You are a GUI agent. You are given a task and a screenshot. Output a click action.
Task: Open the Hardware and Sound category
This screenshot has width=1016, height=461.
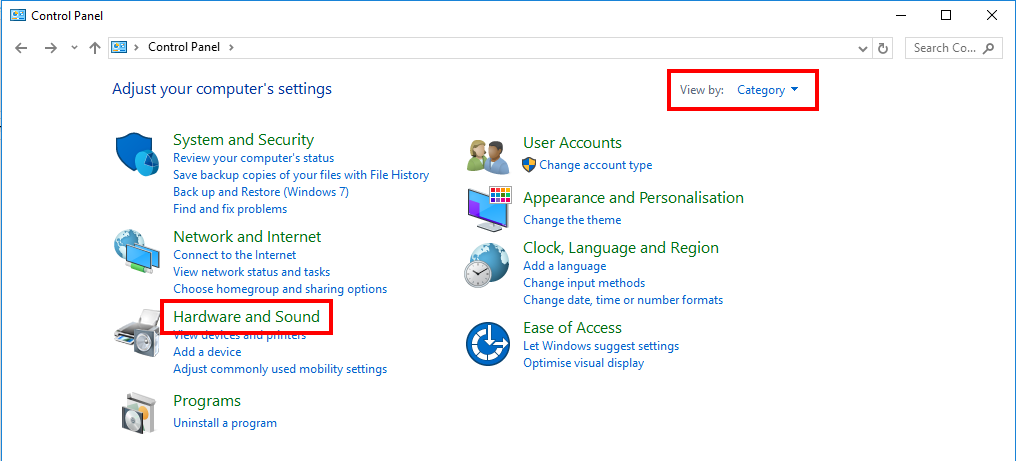(x=246, y=317)
